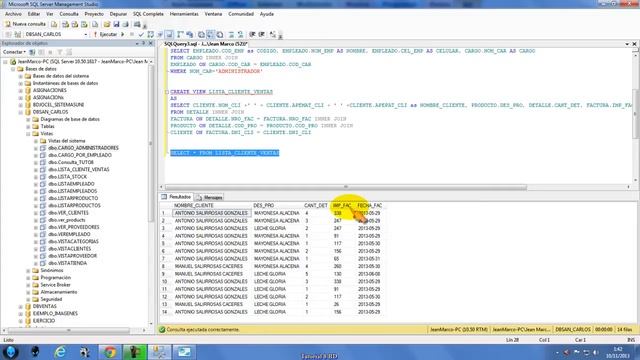Click the highlighted SELECT * FROM LISTA_CLIENTE_VENTAS line
Screen dimensions: 640x360
[x=224, y=153]
